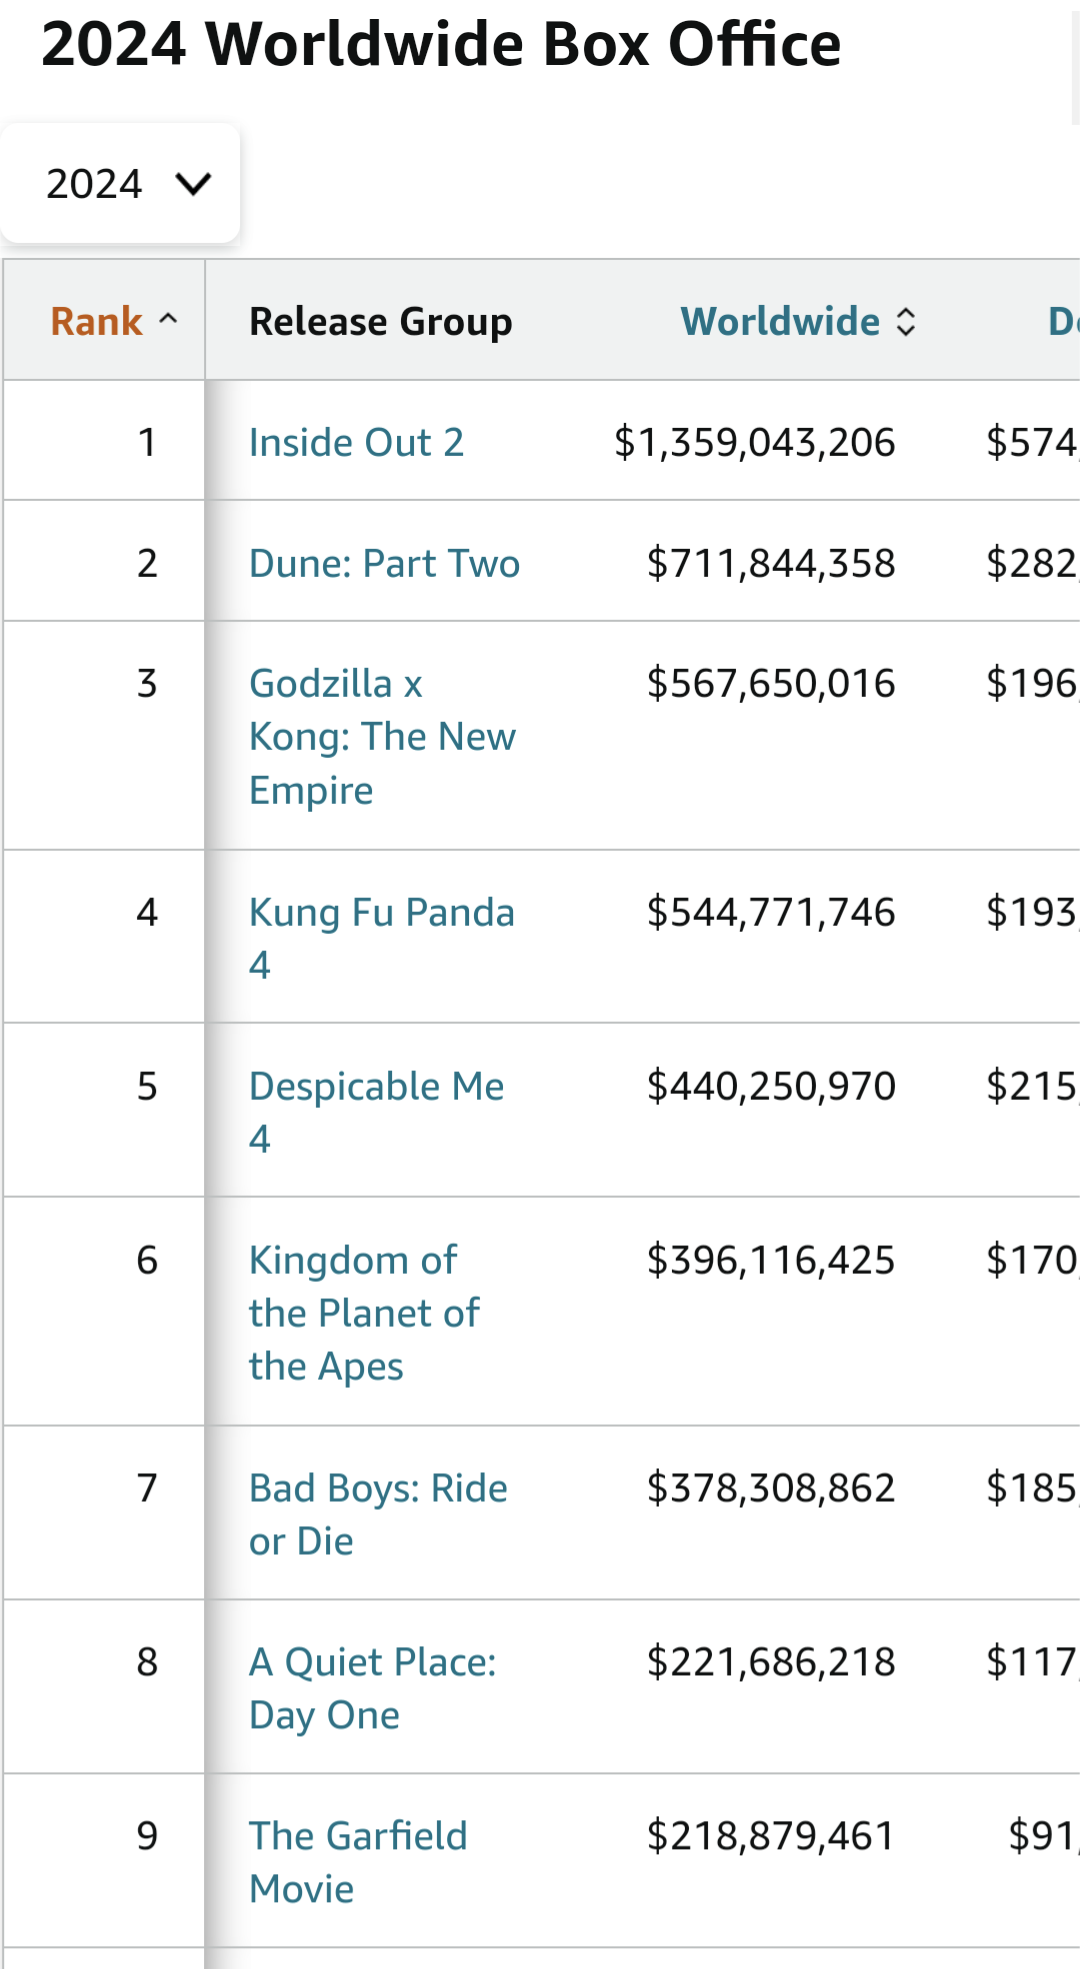Open the 2024 year dropdown

pos(120,184)
